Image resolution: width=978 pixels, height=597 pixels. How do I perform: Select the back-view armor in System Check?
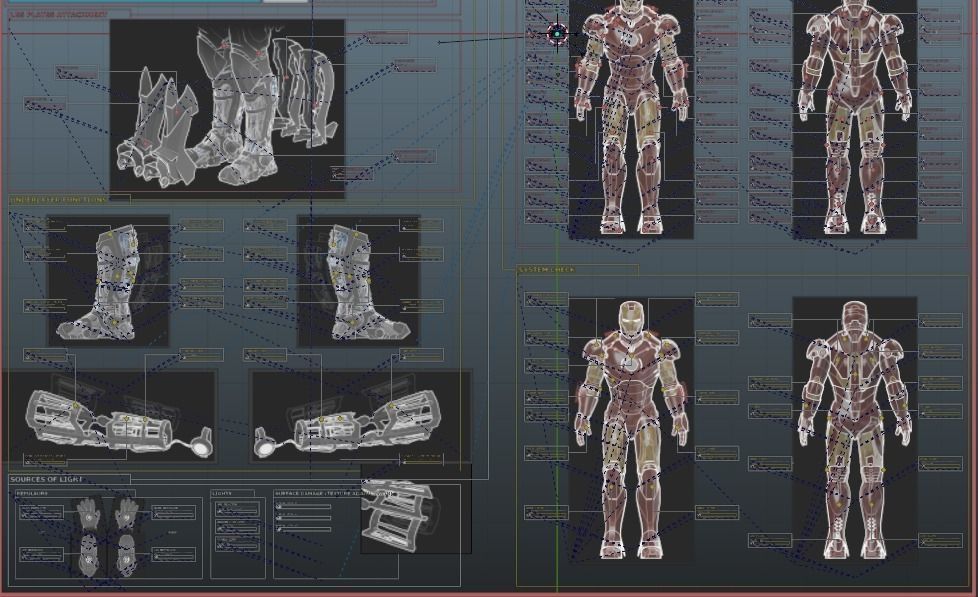pyautogui.click(x=855, y=429)
